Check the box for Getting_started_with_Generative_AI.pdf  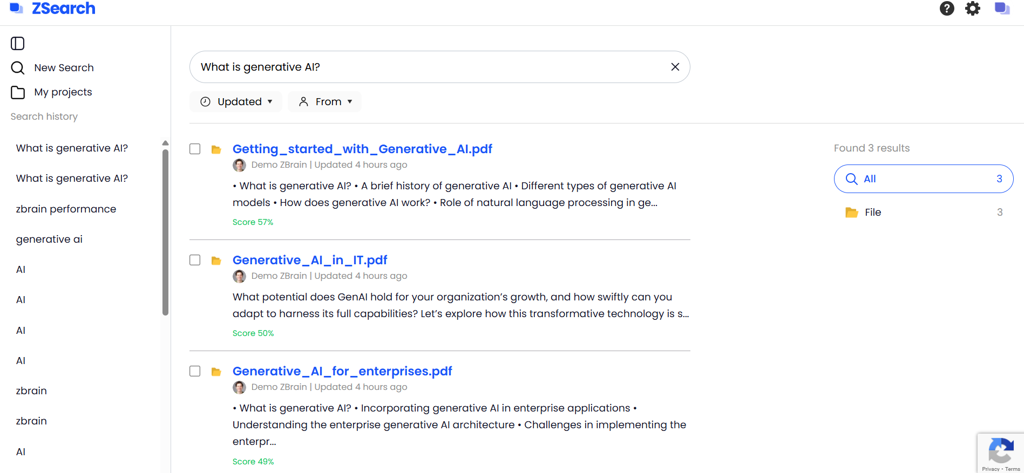coord(195,149)
